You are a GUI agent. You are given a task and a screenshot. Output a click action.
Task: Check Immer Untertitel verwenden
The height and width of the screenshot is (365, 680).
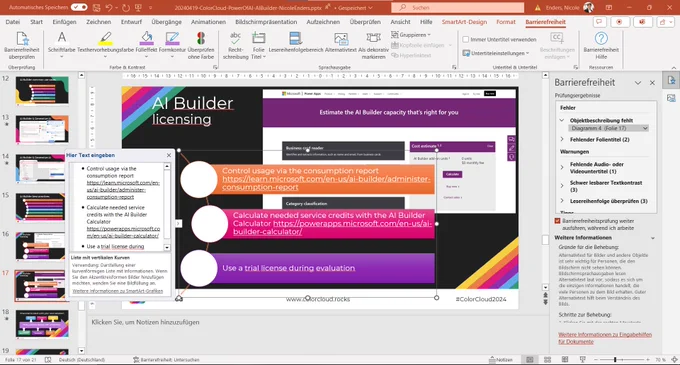click(x=466, y=39)
